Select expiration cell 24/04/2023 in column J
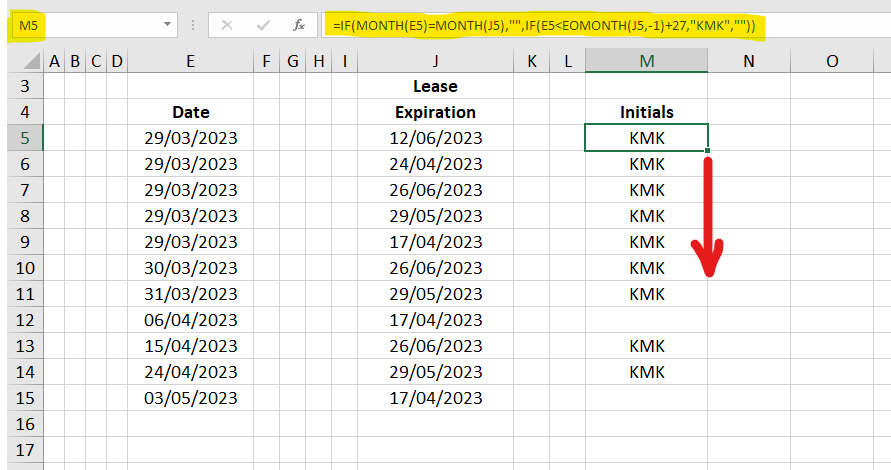Image resolution: width=891 pixels, height=470 pixels. (x=435, y=164)
